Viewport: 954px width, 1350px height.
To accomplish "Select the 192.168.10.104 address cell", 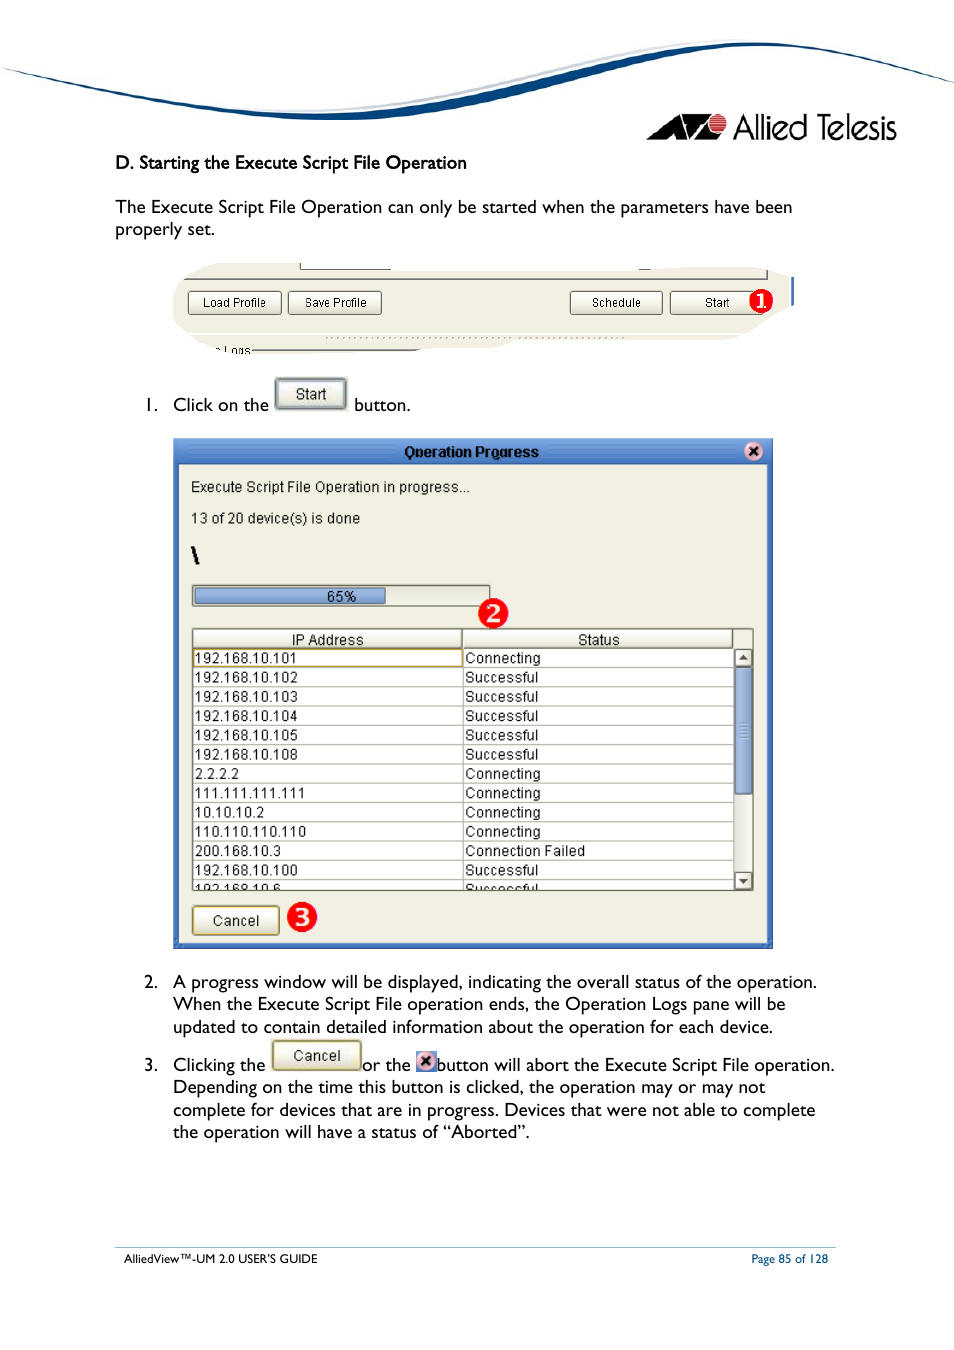I will coord(327,716).
